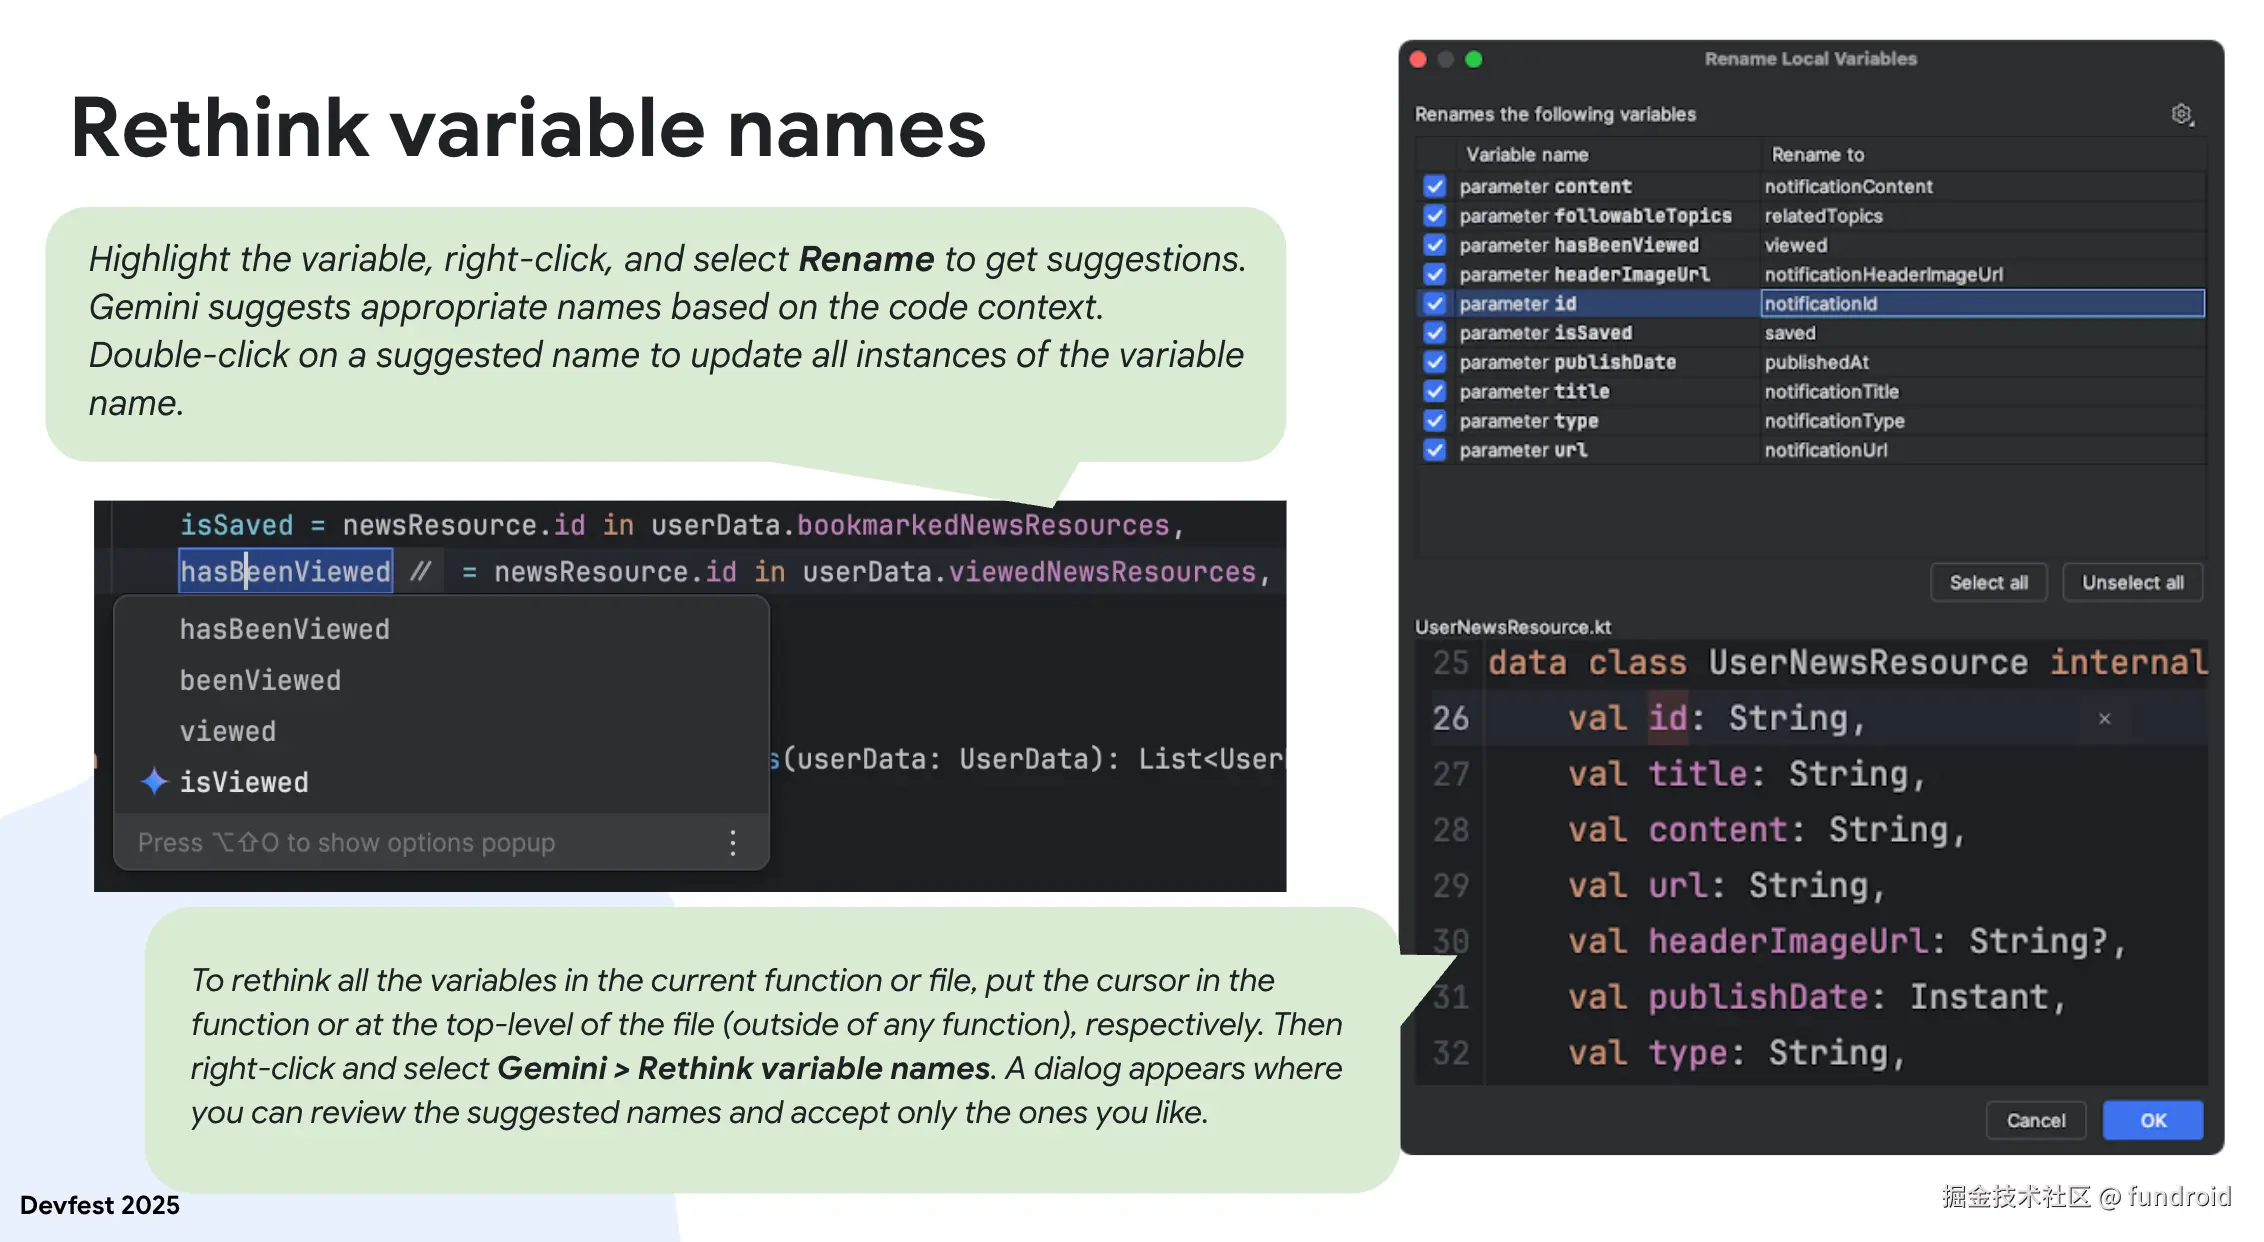Choose beenViewed from the suggestions list

point(260,680)
